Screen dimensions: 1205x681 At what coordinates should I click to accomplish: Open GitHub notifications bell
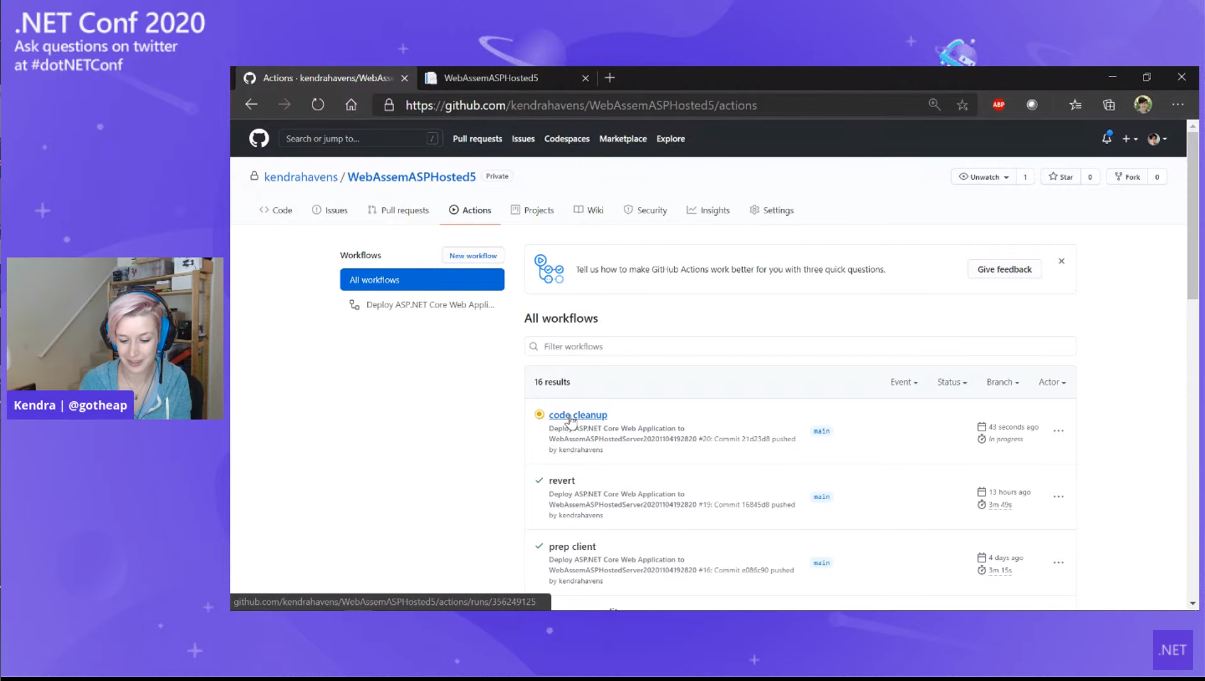click(x=1106, y=138)
